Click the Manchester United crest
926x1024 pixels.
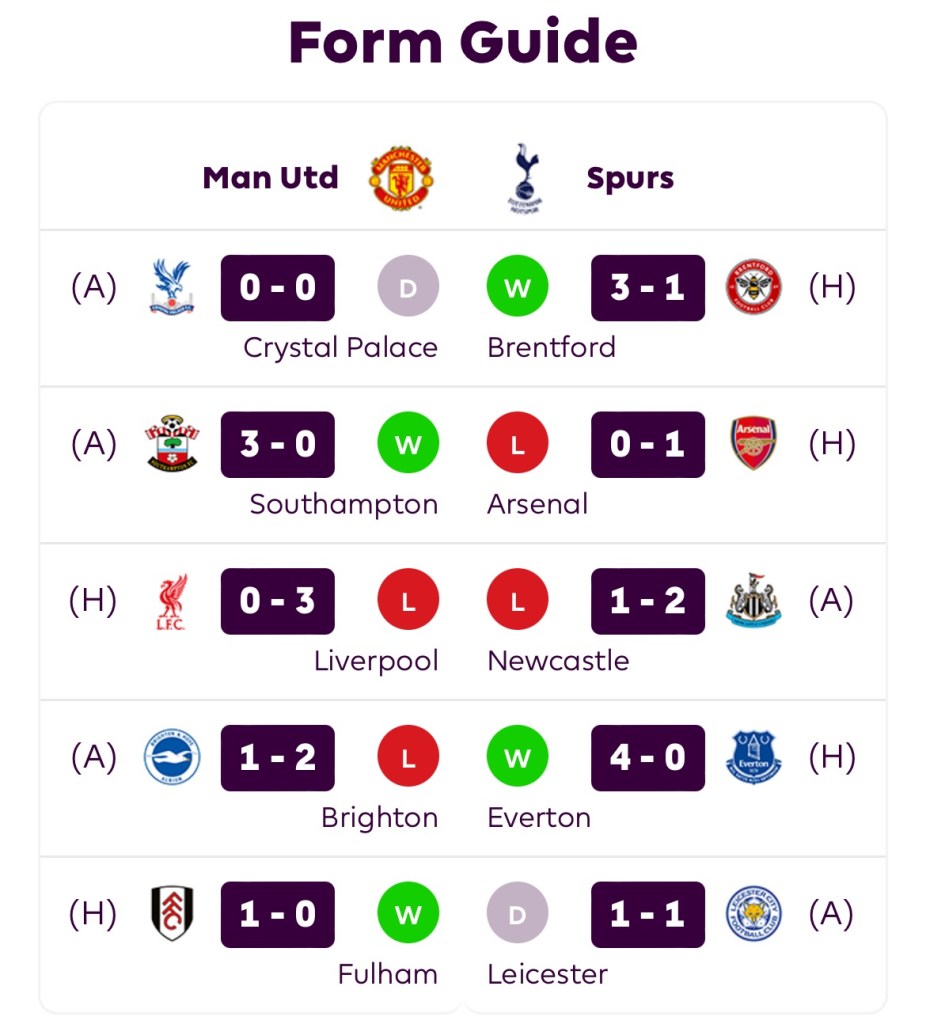pos(401,178)
